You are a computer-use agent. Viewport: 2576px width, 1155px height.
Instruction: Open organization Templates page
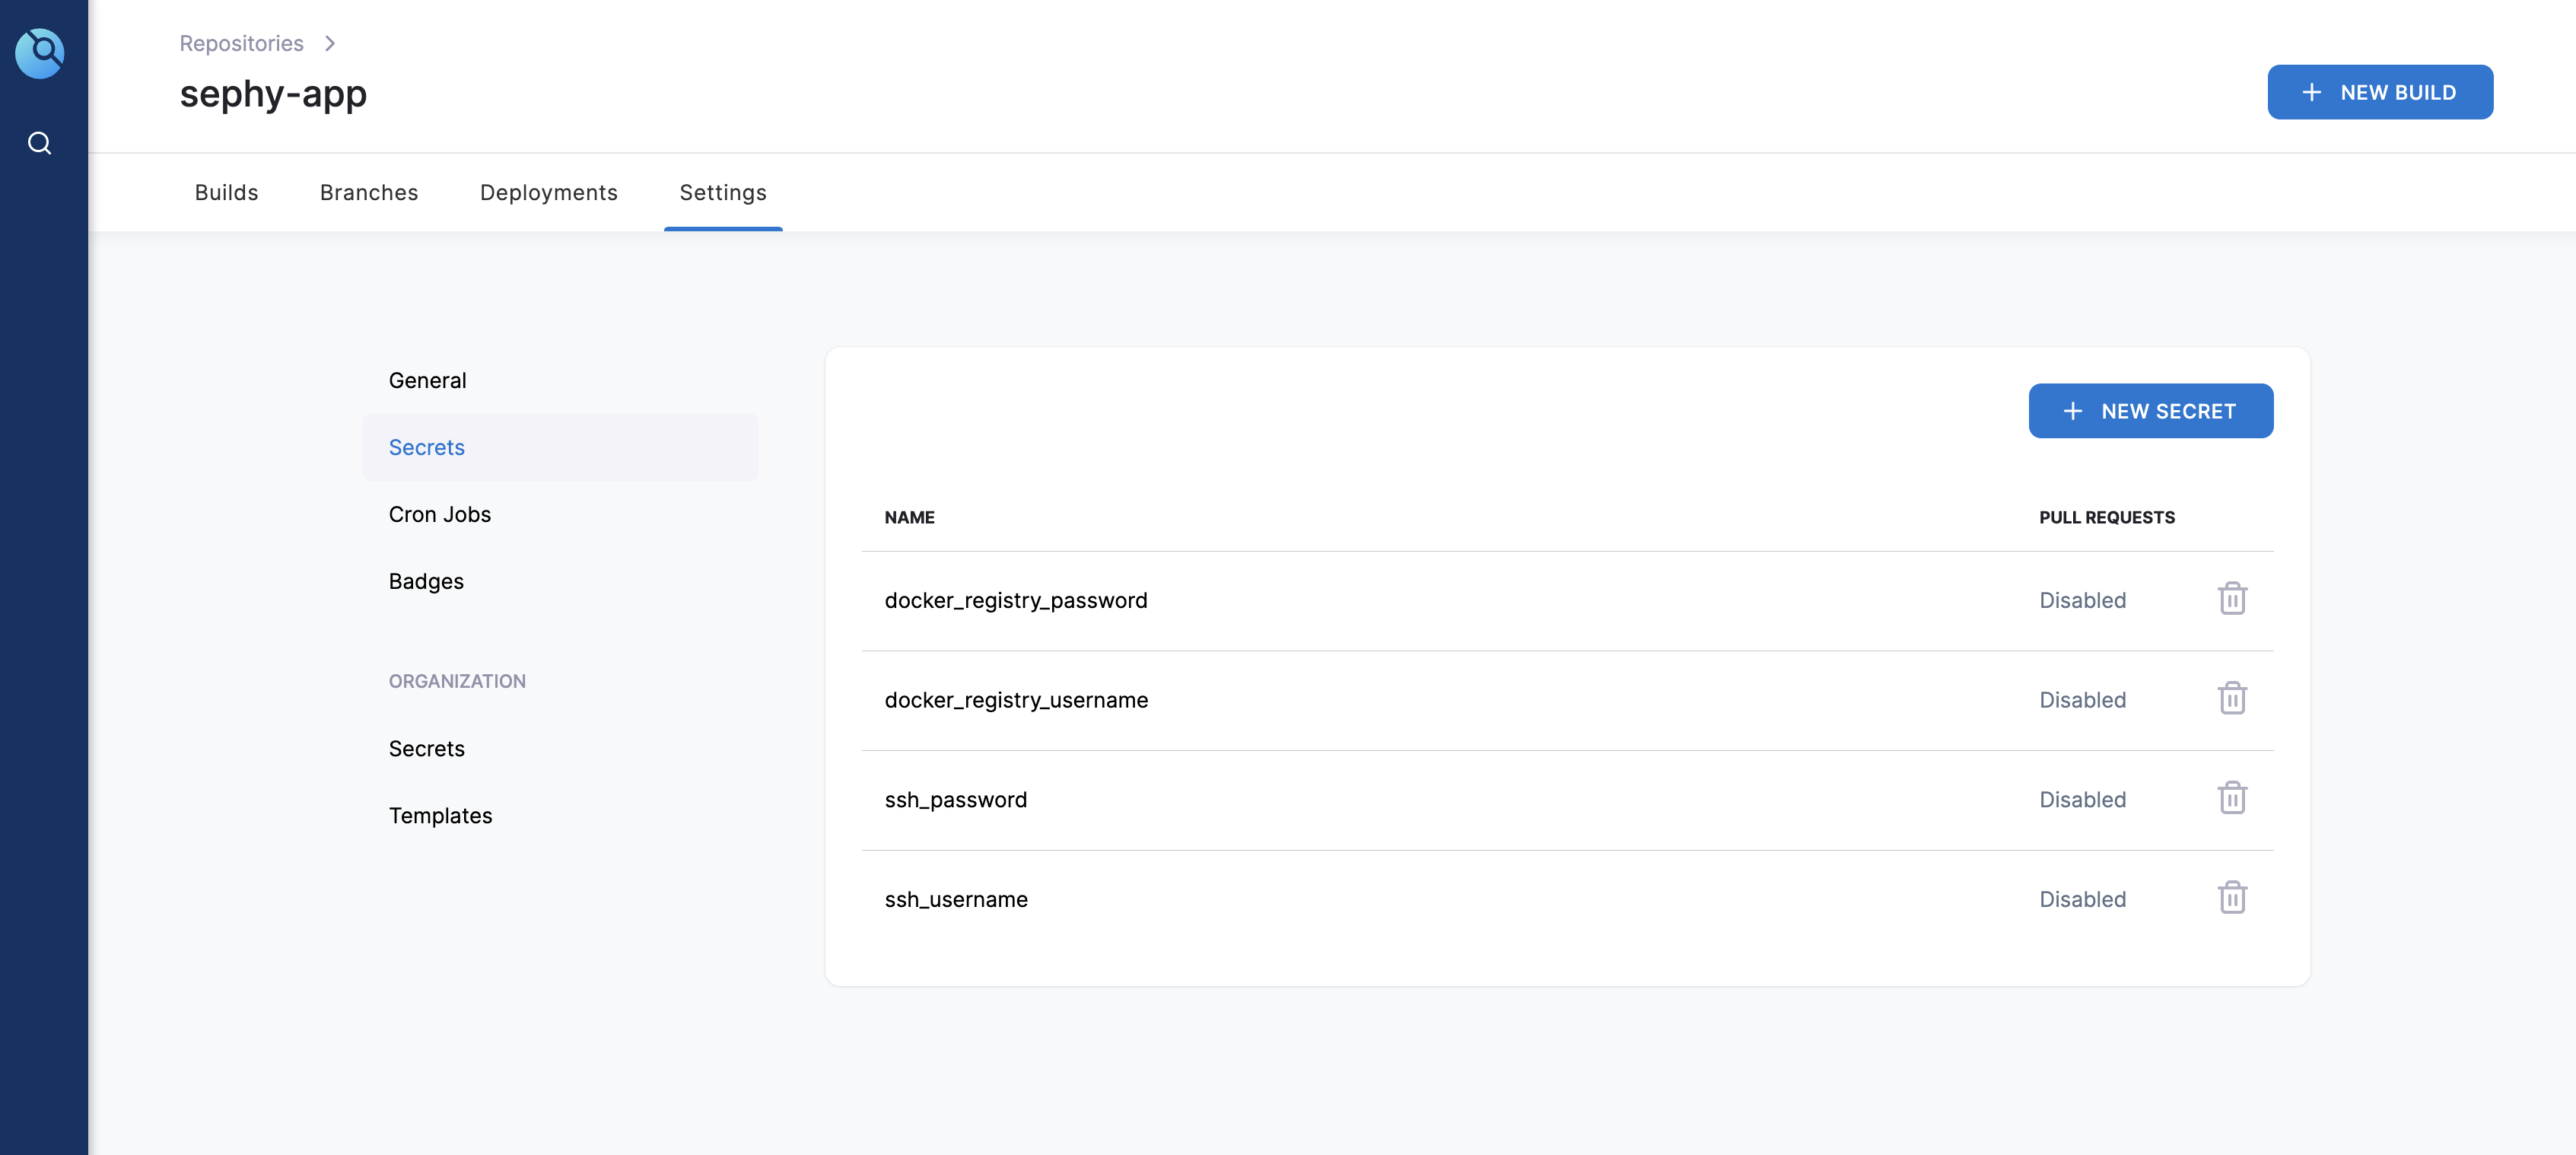tap(560, 816)
